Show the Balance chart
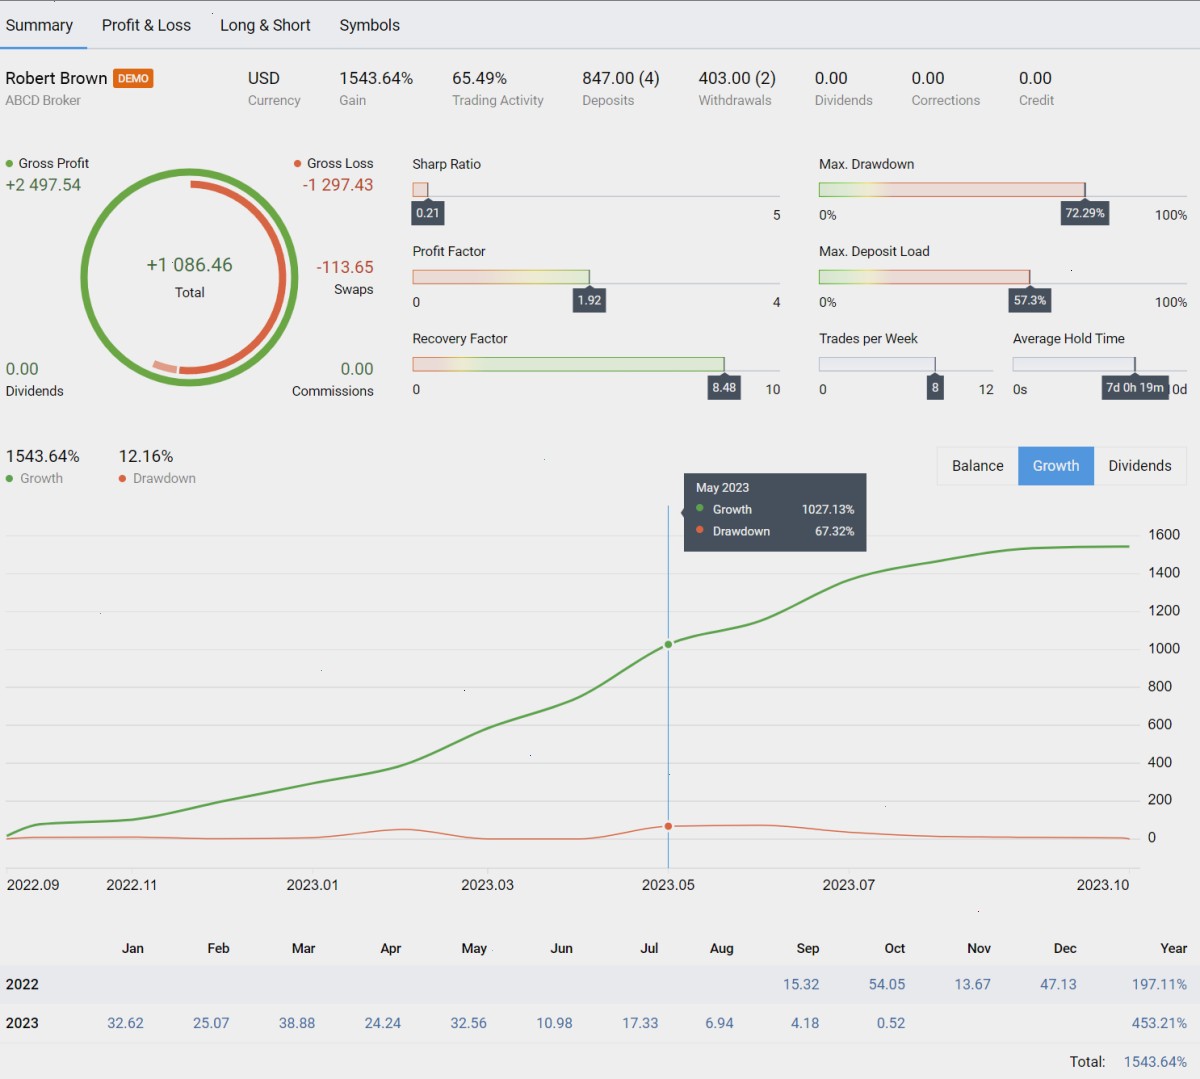1200x1079 pixels. point(977,466)
